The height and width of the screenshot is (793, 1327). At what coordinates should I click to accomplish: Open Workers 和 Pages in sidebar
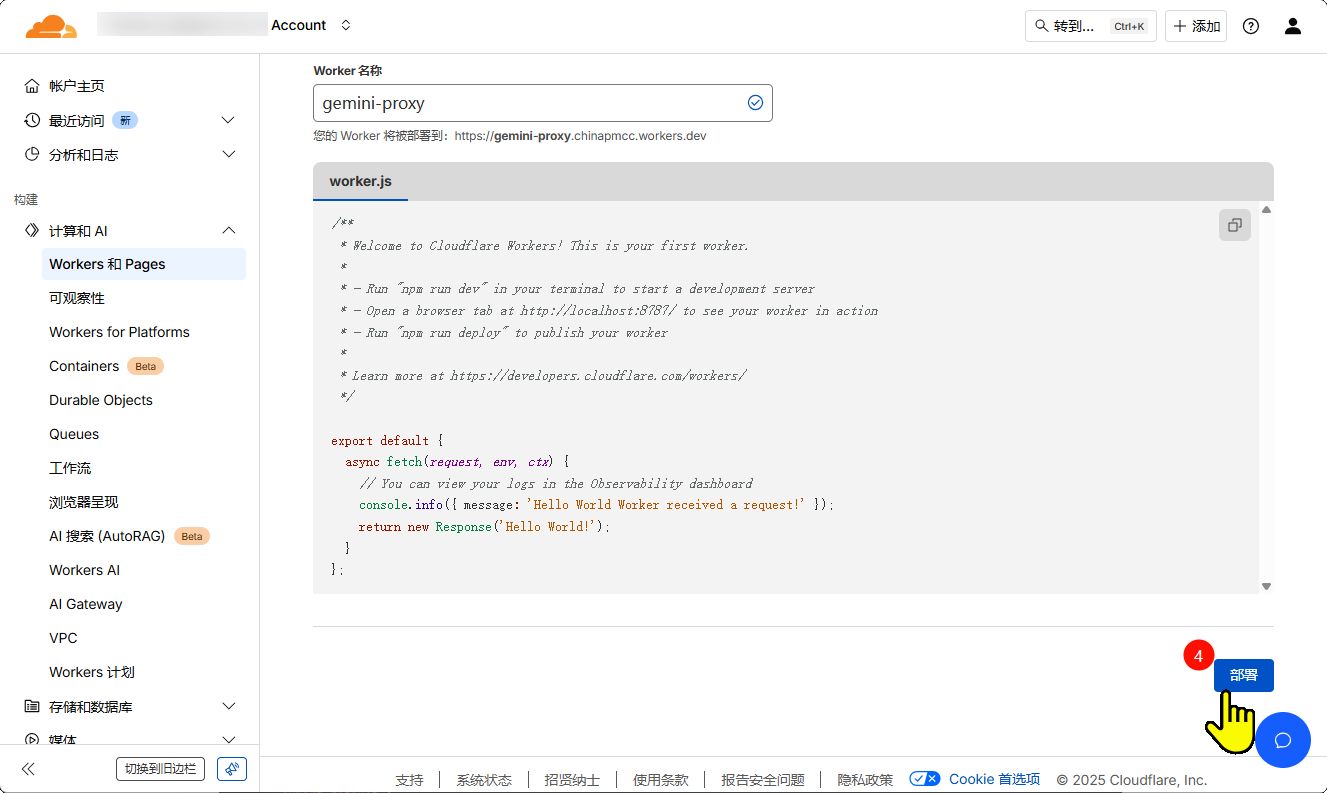pos(107,264)
